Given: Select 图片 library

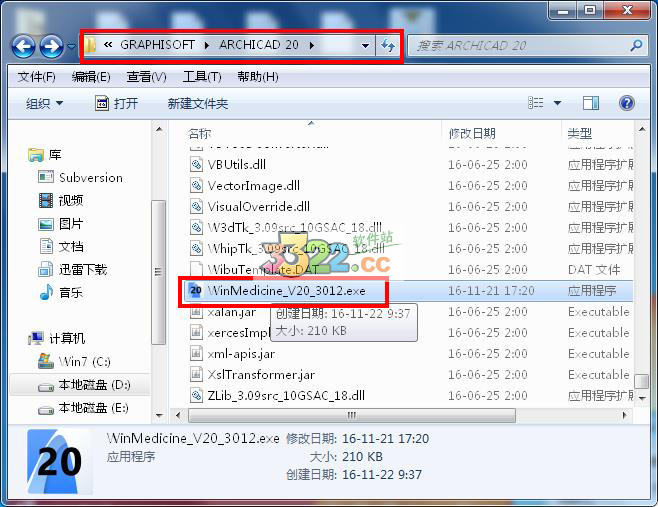Looking at the screenshot, I should coord(60,224).
